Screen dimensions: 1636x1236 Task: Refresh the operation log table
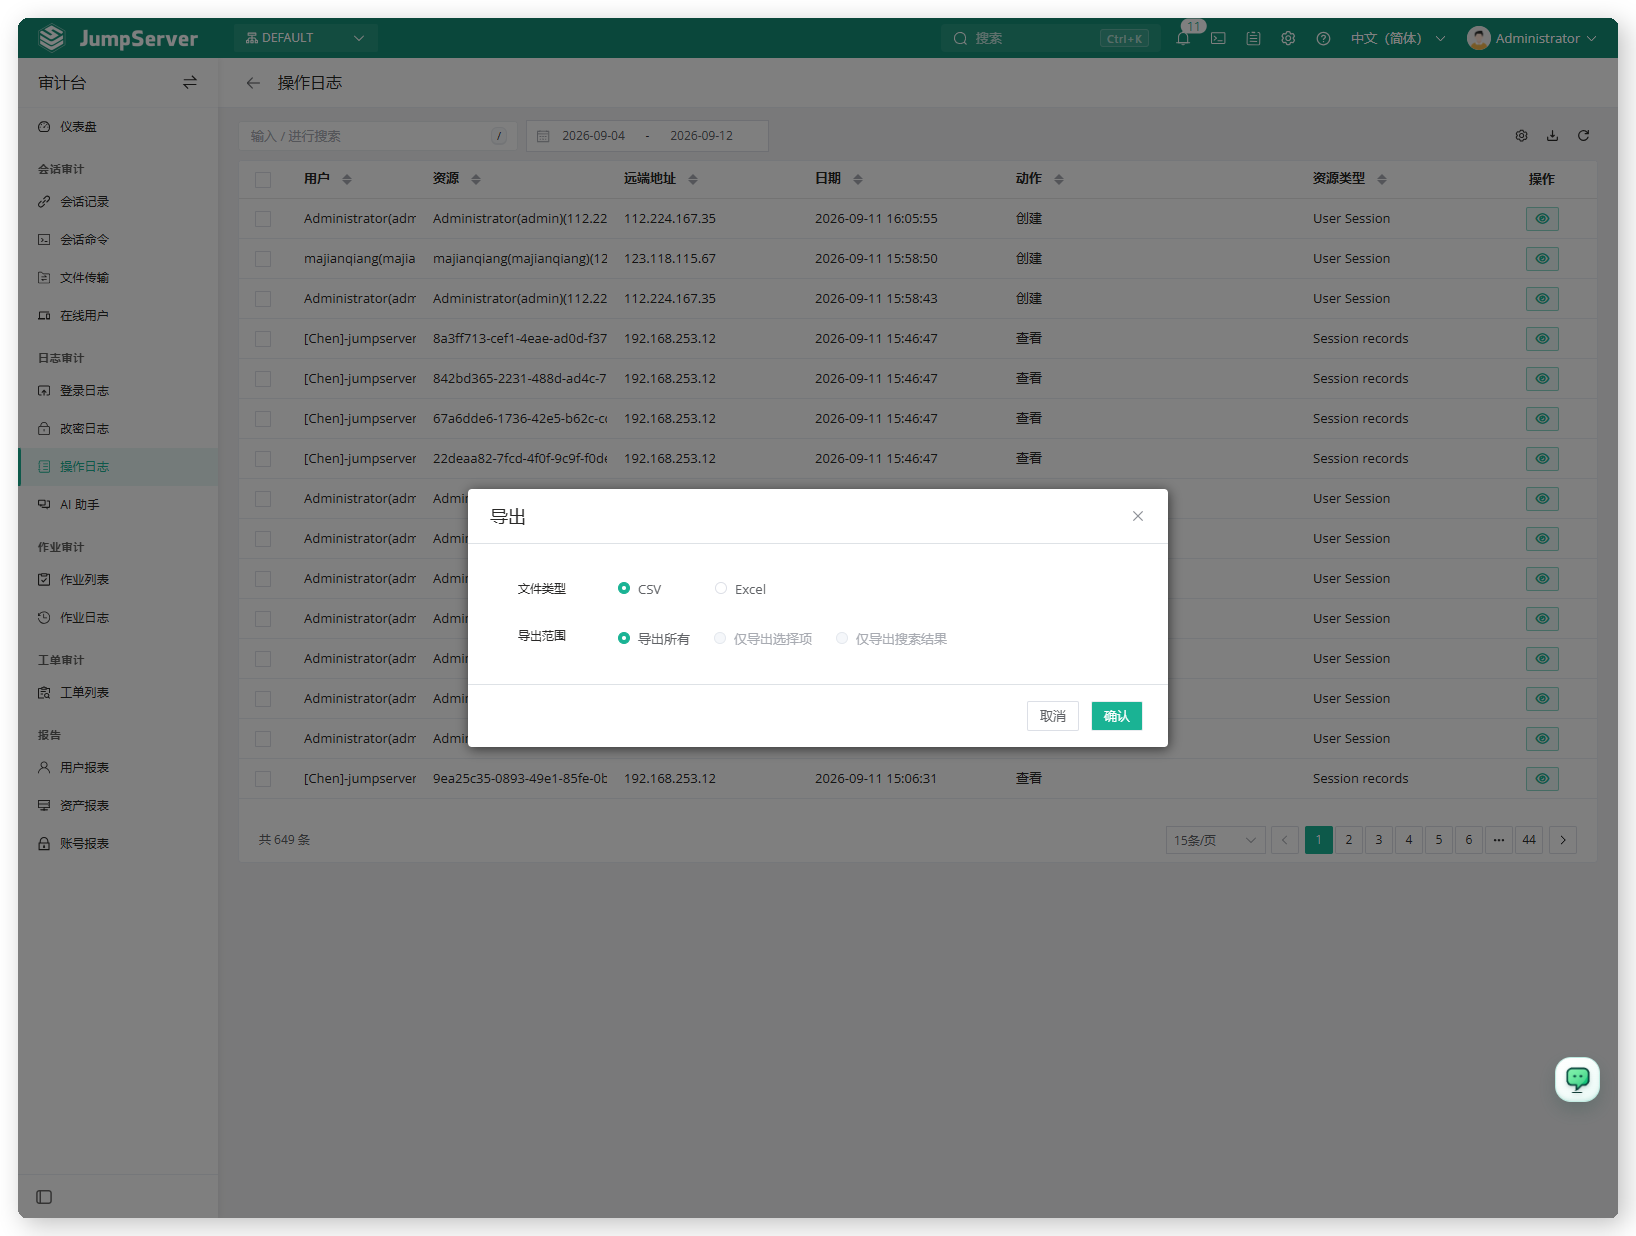pos(1583,135)
